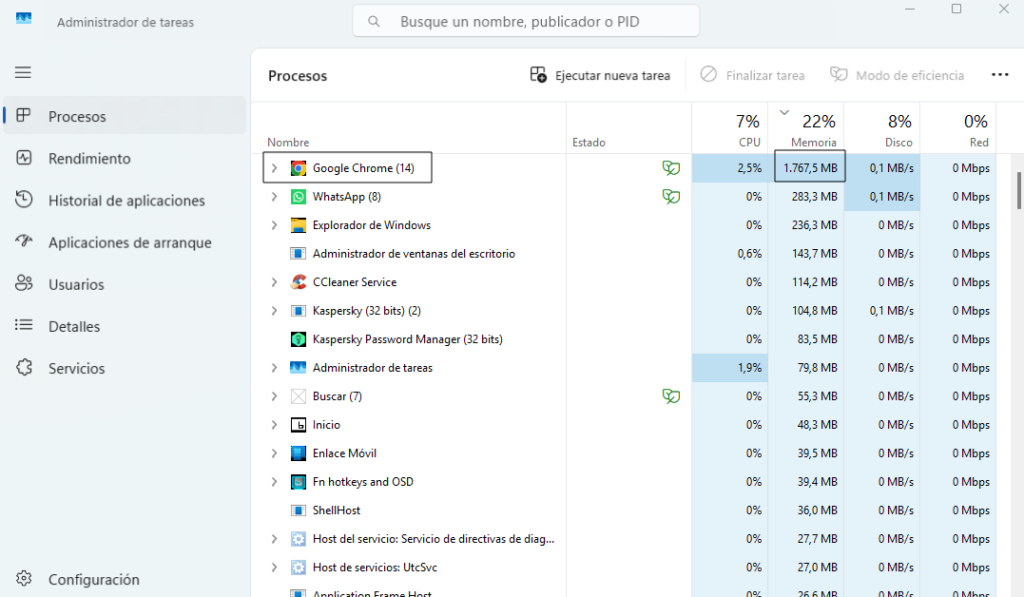Image resolution: width=1024 pixels, height=597 pixels.
Task: Expand the Administrador de tareas process
Action: 274,368
